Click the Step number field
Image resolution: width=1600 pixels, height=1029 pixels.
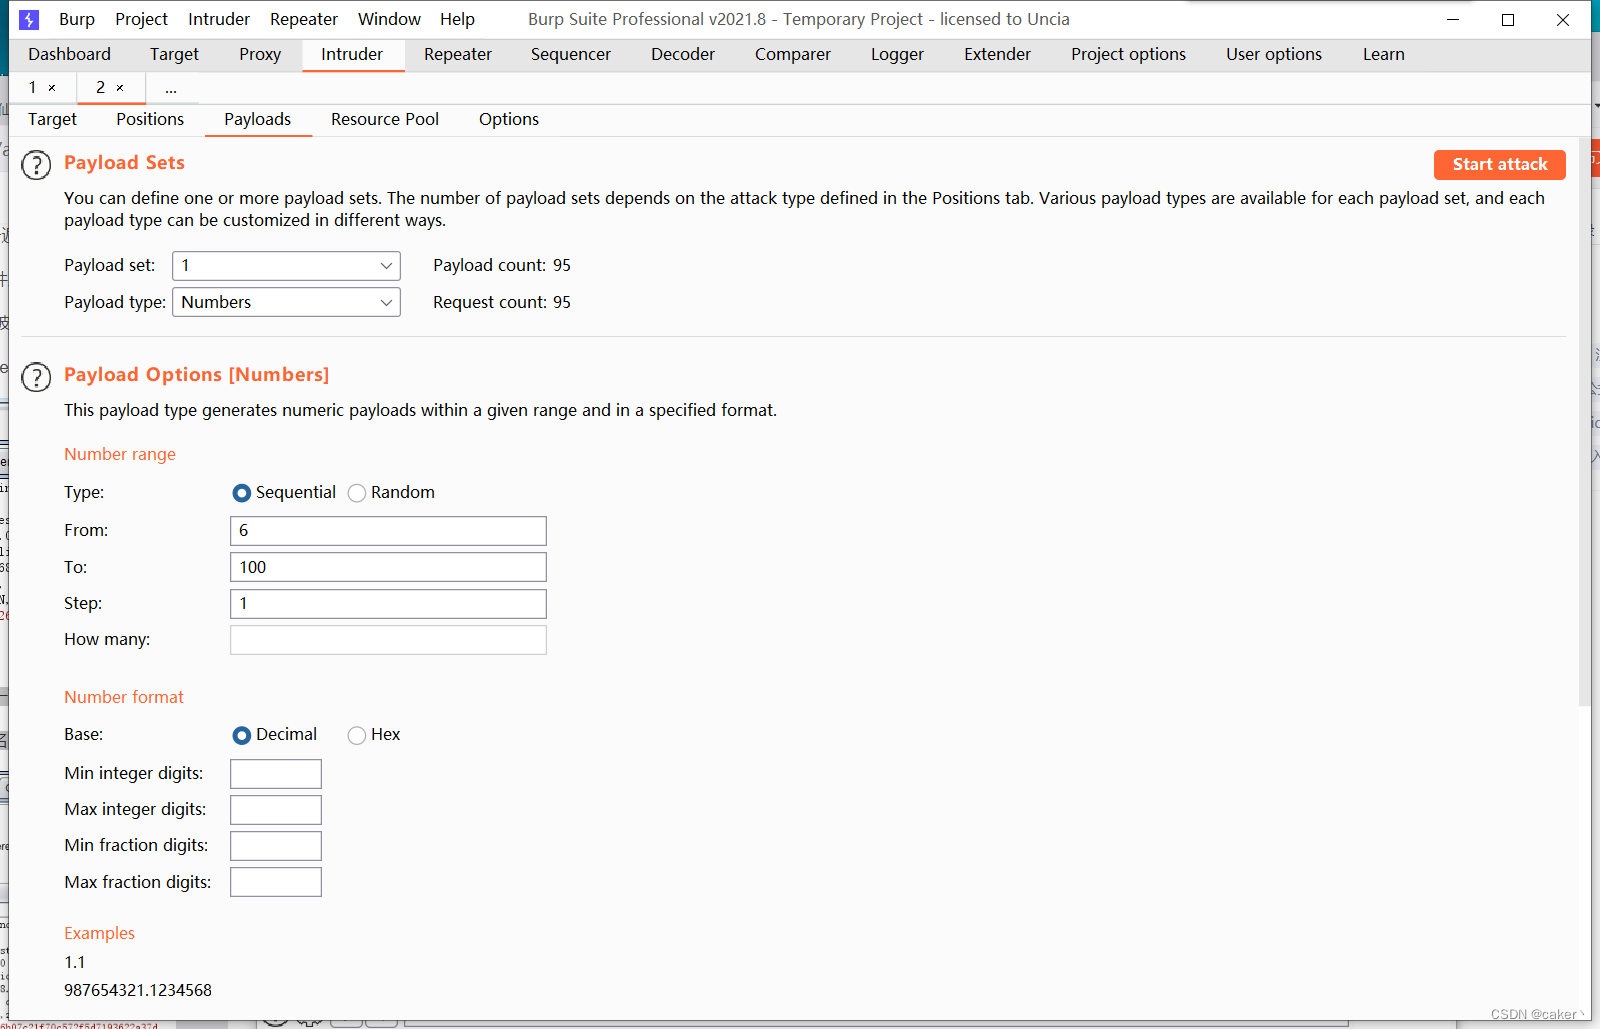[x=388, y=604]
